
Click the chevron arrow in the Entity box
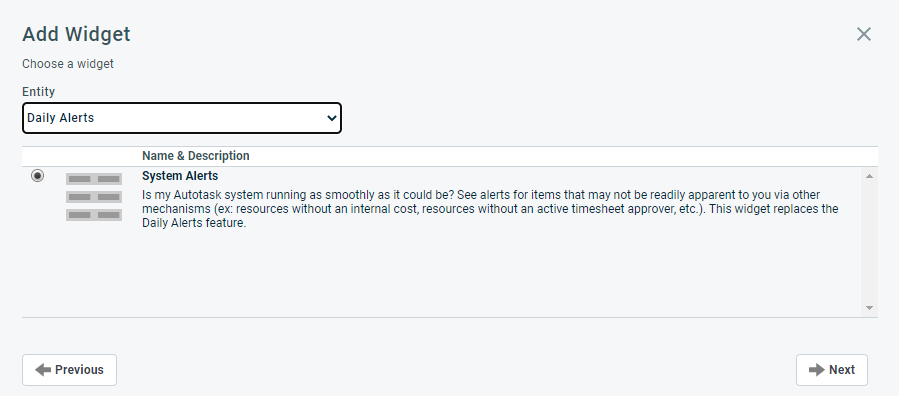(331, 118)
